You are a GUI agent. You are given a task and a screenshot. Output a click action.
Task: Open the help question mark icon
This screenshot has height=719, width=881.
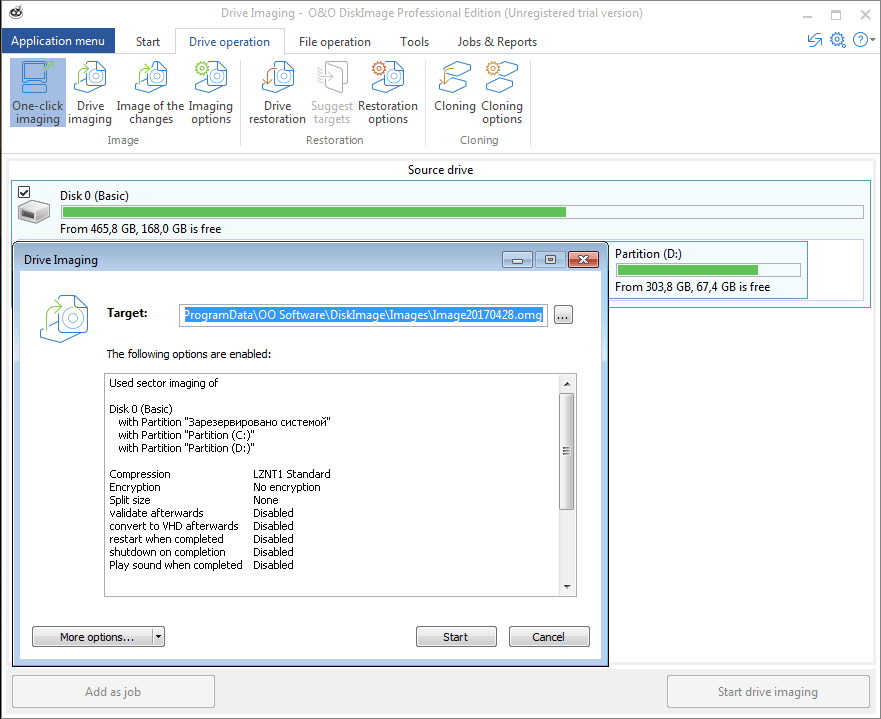860,40
